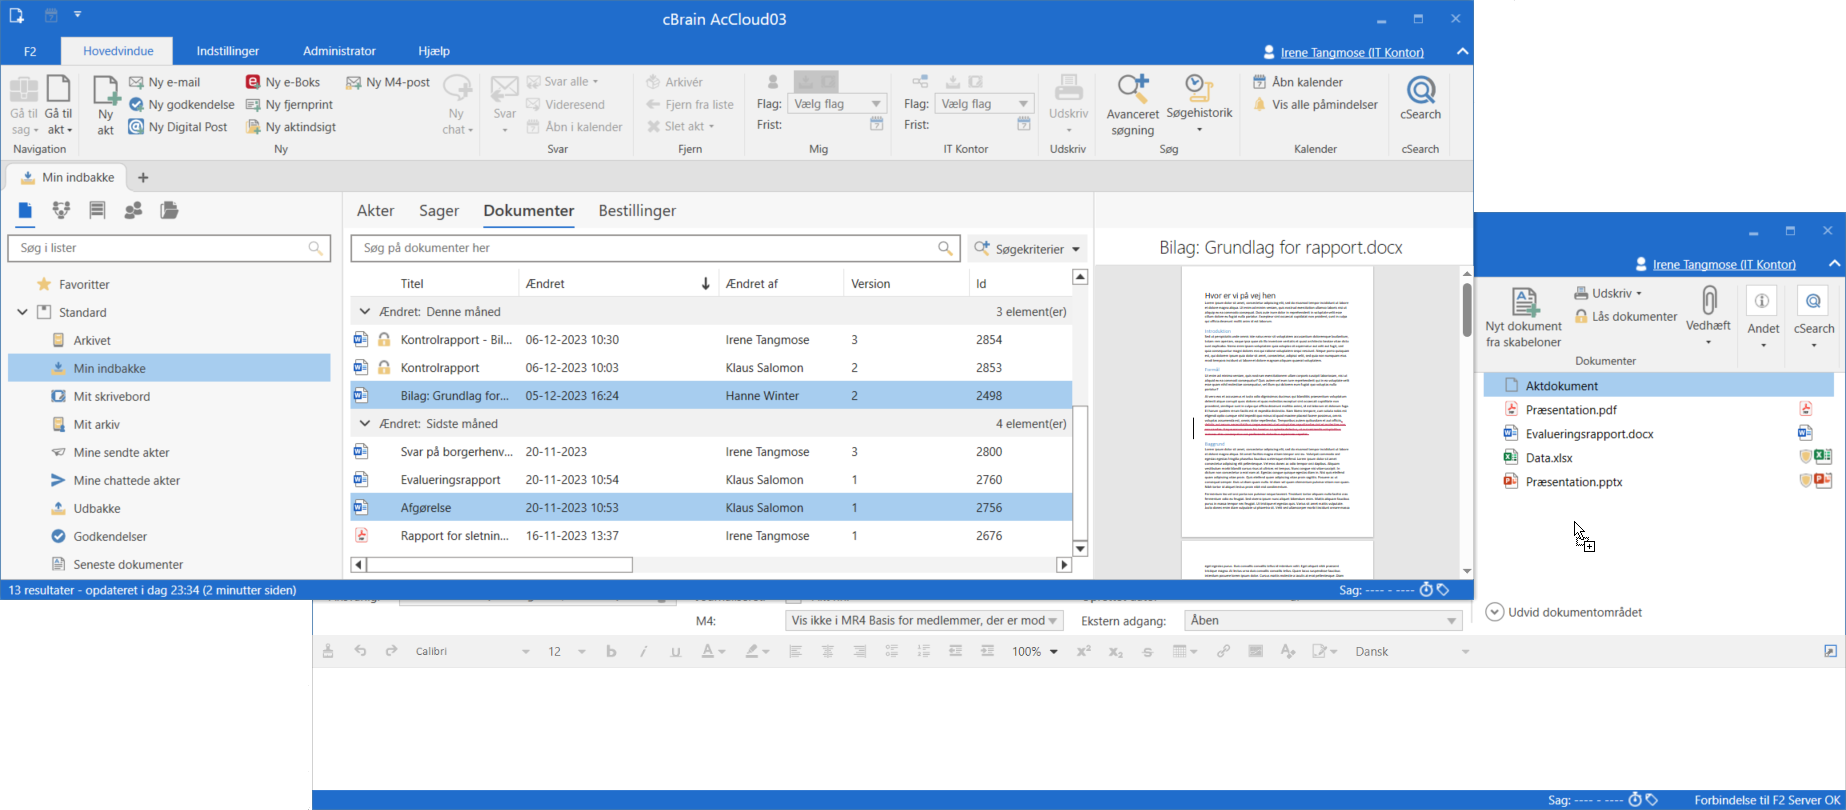Screen dimensions: 1846x810
Task: Toggle Lås dokumenter lock option
Action: tap(1626, 316)
